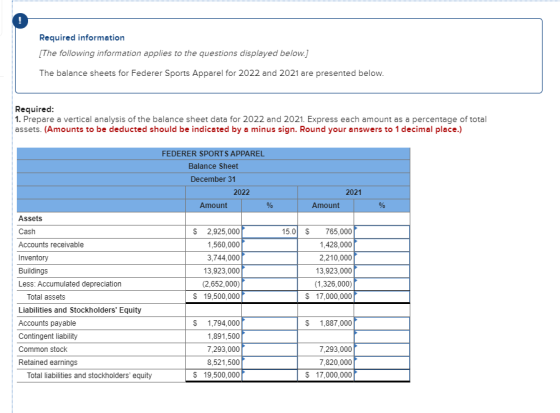Image resolution: width=560 pixels, height=413 pixels.
Task: Click the 2021 year column header
Action: pyautogui.click(x=354, y=192)
